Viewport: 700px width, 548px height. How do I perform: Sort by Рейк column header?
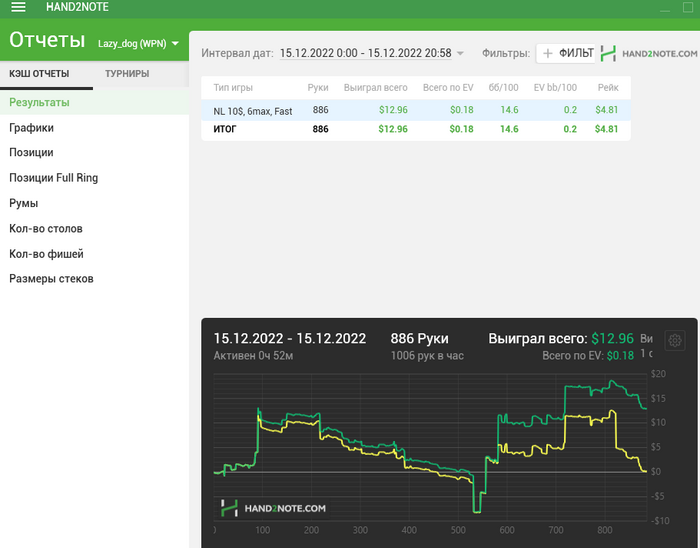click(x=608, y=87)
